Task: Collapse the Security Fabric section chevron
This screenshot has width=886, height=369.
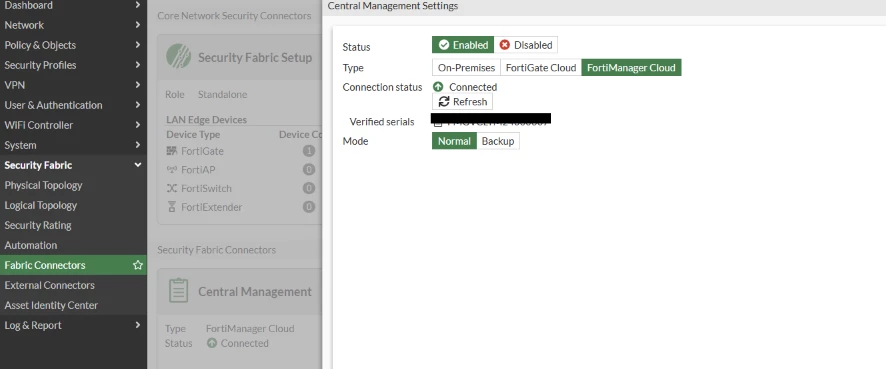Action: 137,165
